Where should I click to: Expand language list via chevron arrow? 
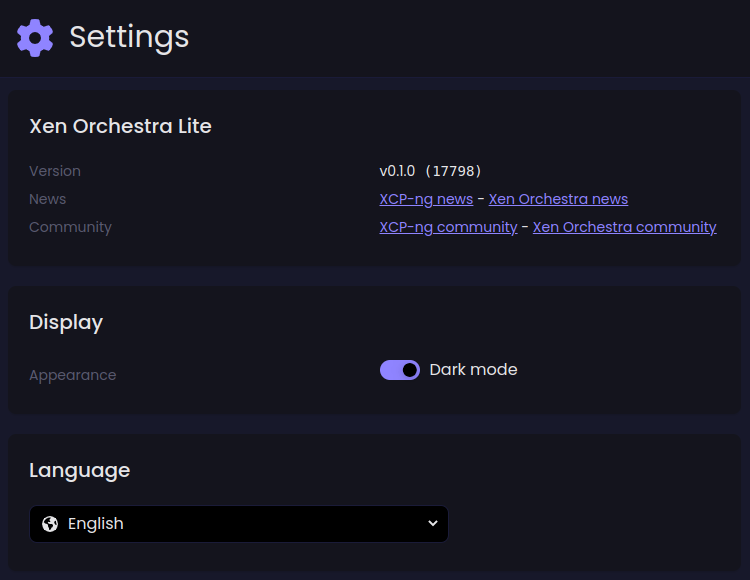(432, 524)
